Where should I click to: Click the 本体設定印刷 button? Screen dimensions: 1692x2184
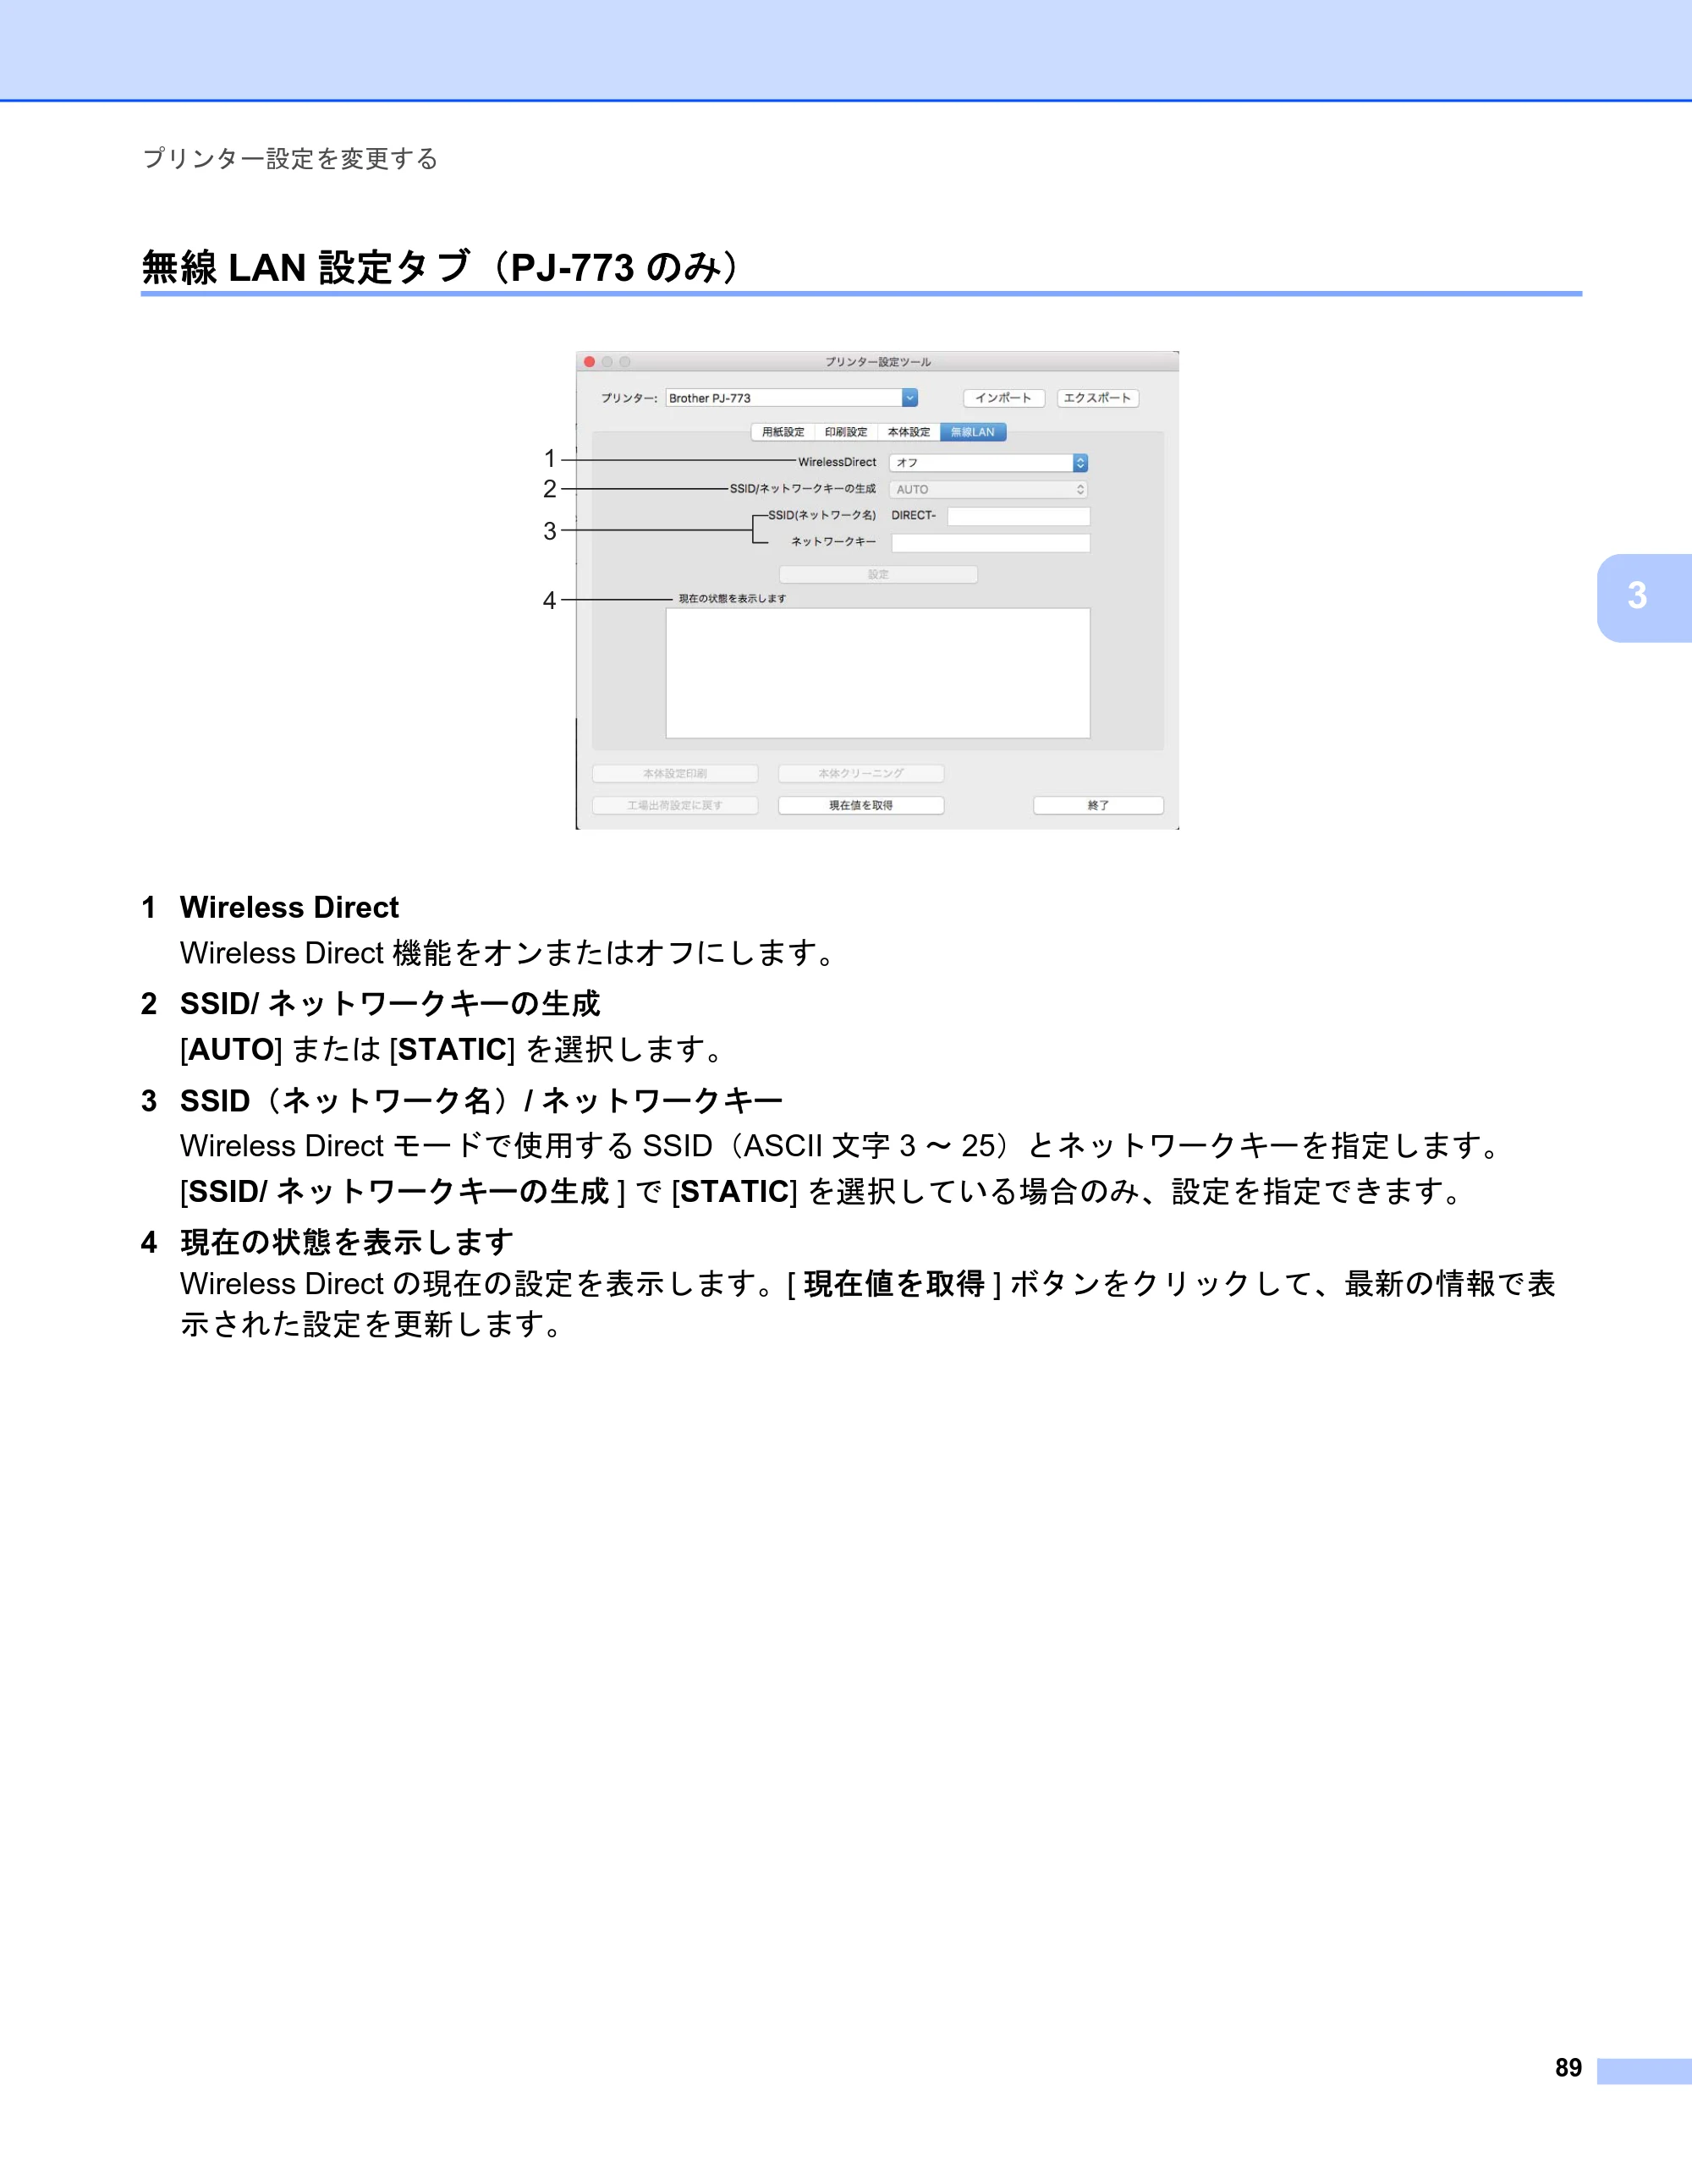[675, 774]
